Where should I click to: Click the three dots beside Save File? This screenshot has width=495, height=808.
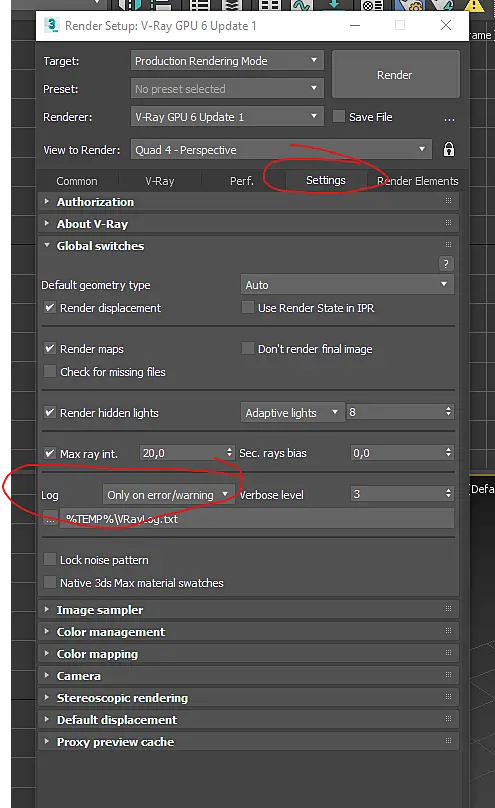[x=449, y=119]
